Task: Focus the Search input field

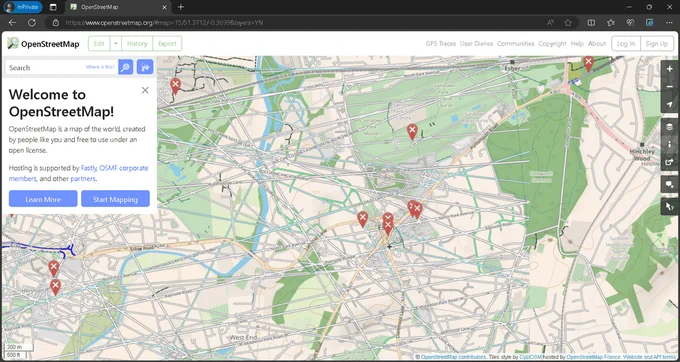Action: click(61, 67)
